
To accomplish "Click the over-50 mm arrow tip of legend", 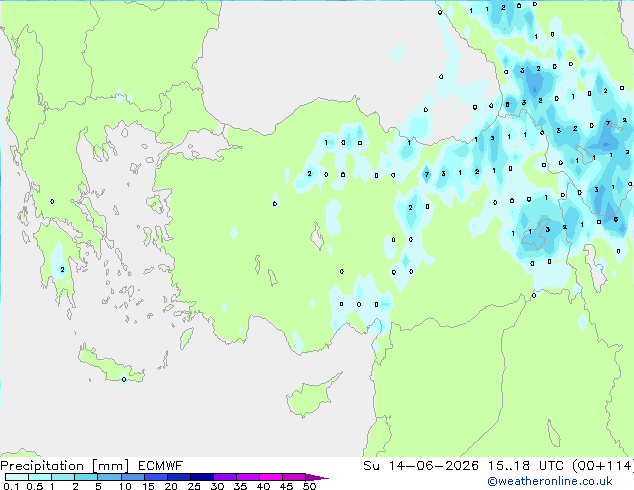I will click(x=317, y=477).
